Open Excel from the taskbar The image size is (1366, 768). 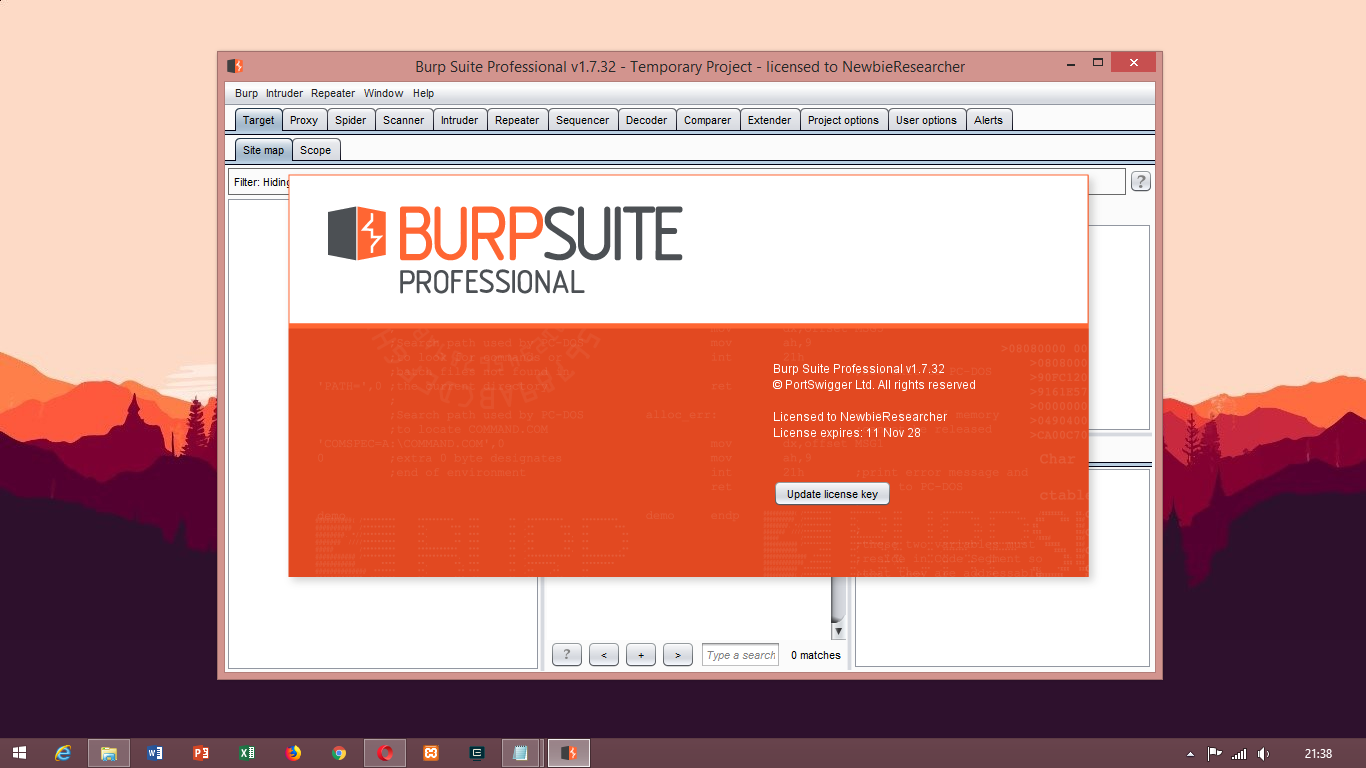pos(247,753)
